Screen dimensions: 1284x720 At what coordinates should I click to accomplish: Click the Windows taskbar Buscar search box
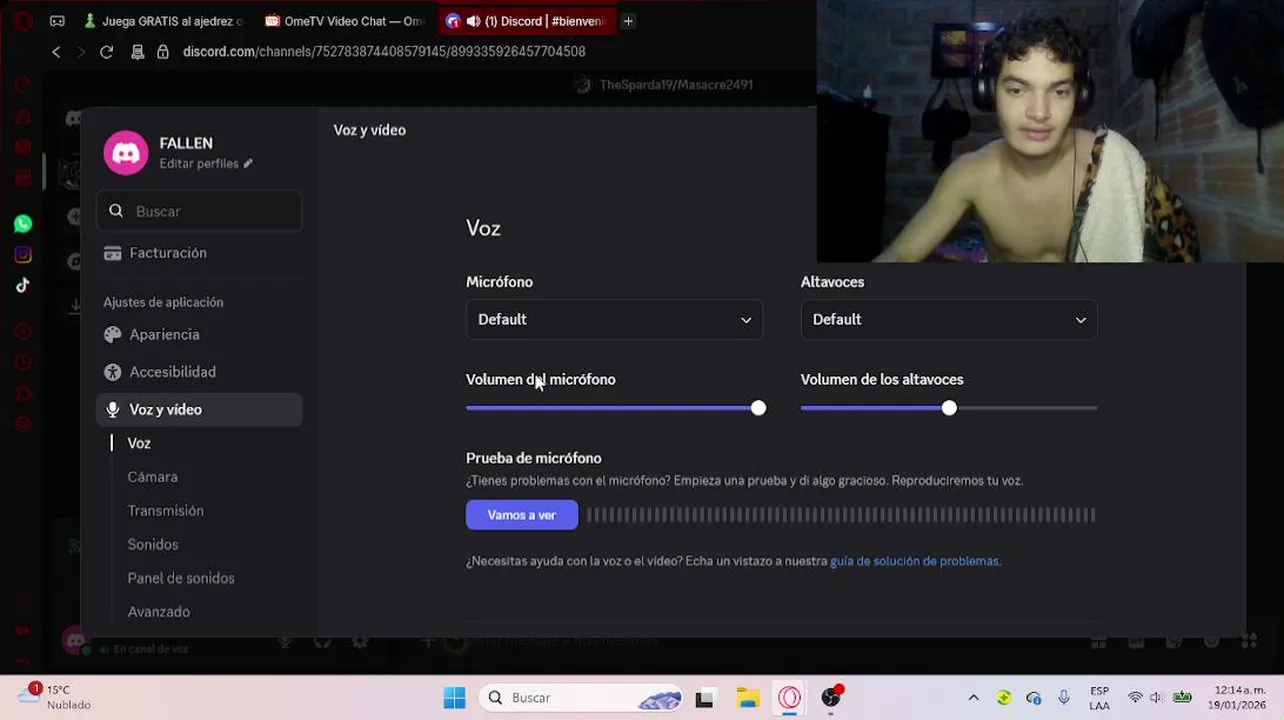(x=583, y=698)
